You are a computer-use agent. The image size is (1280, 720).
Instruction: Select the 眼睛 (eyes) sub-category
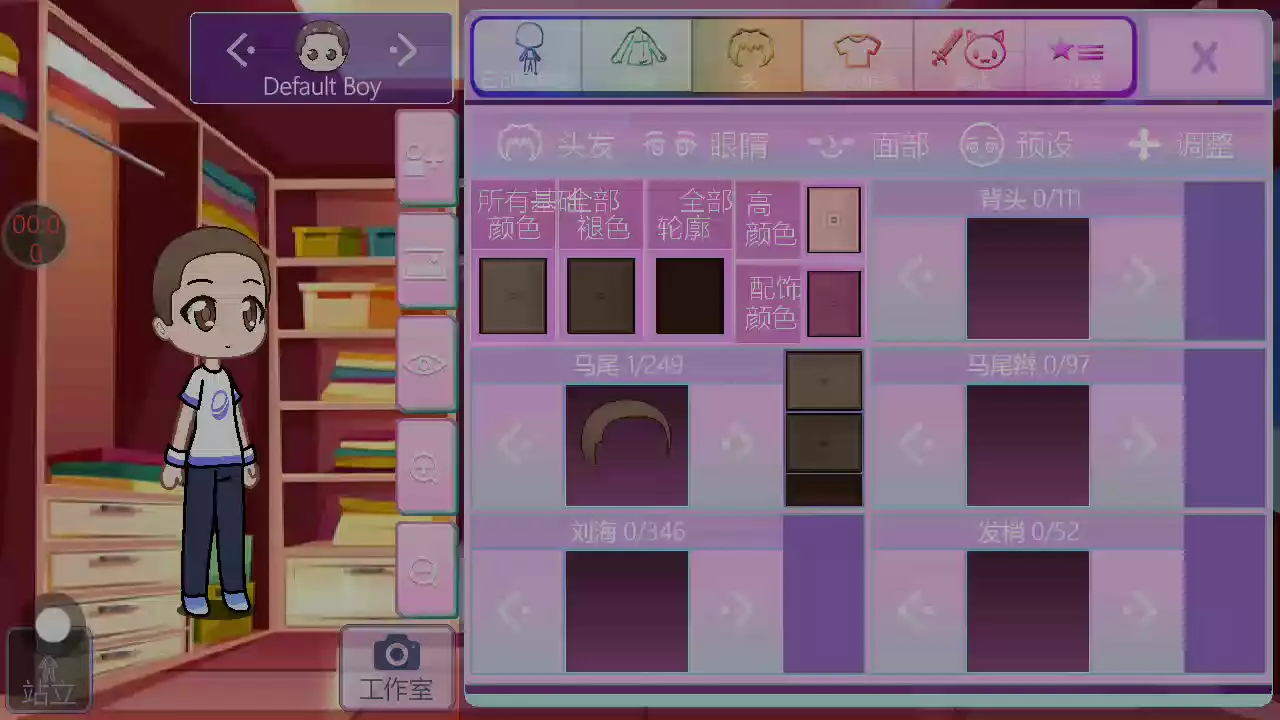point(708,146)
